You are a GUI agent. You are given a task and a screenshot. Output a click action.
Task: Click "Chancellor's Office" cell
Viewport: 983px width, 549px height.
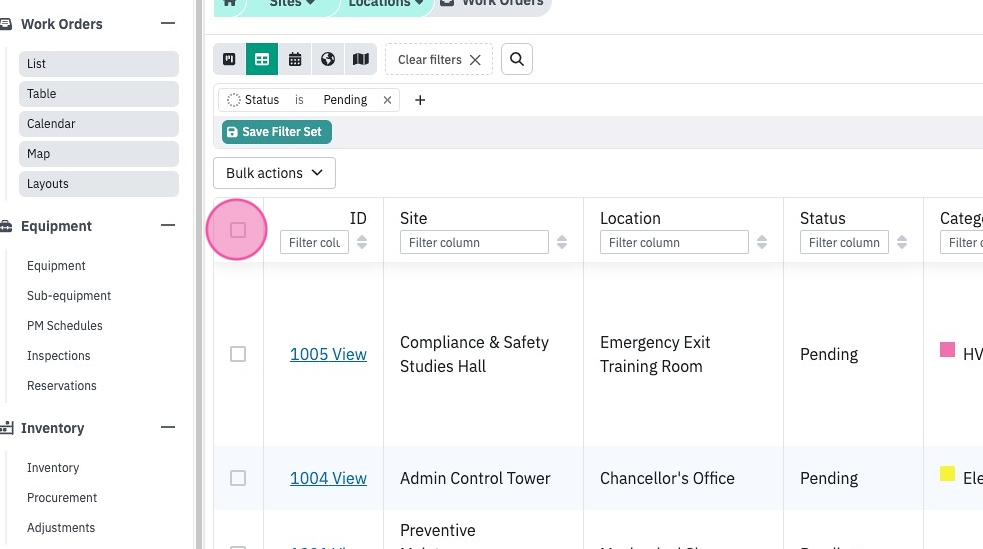tap(667, 478)
